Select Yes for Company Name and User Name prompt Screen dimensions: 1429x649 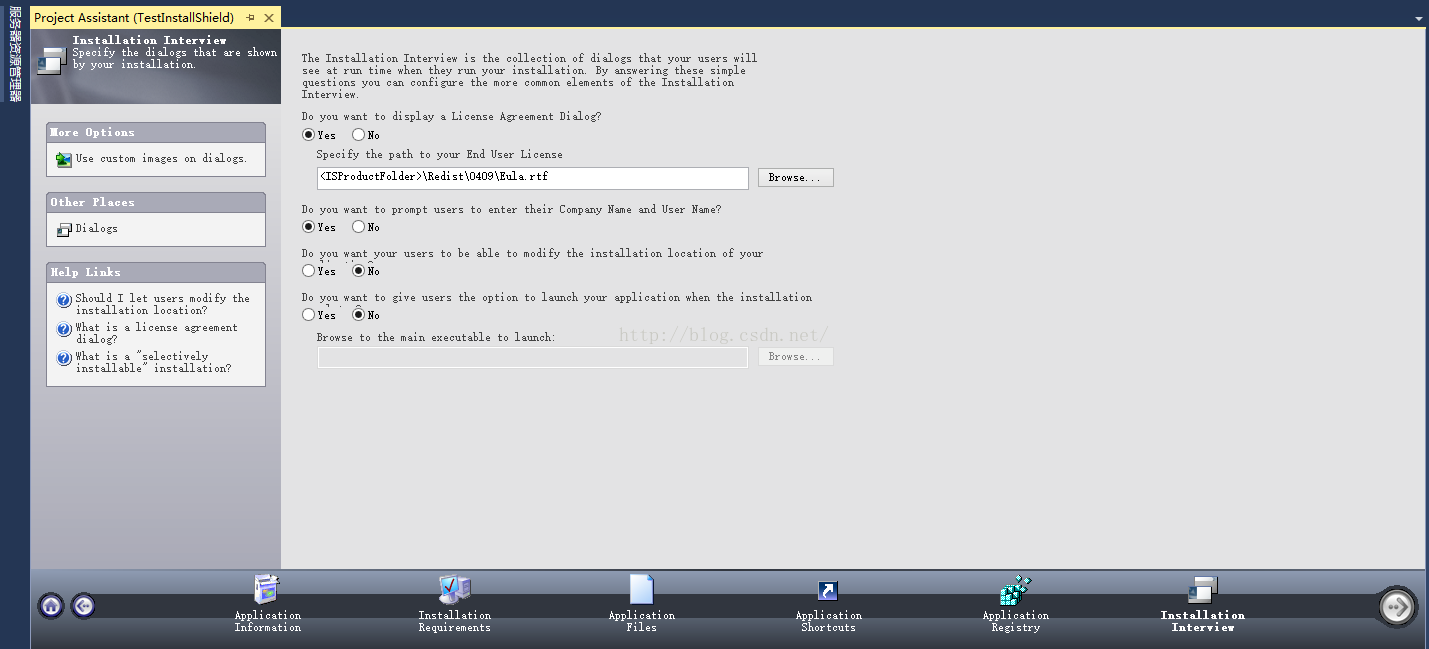click(x=308, y=227)
